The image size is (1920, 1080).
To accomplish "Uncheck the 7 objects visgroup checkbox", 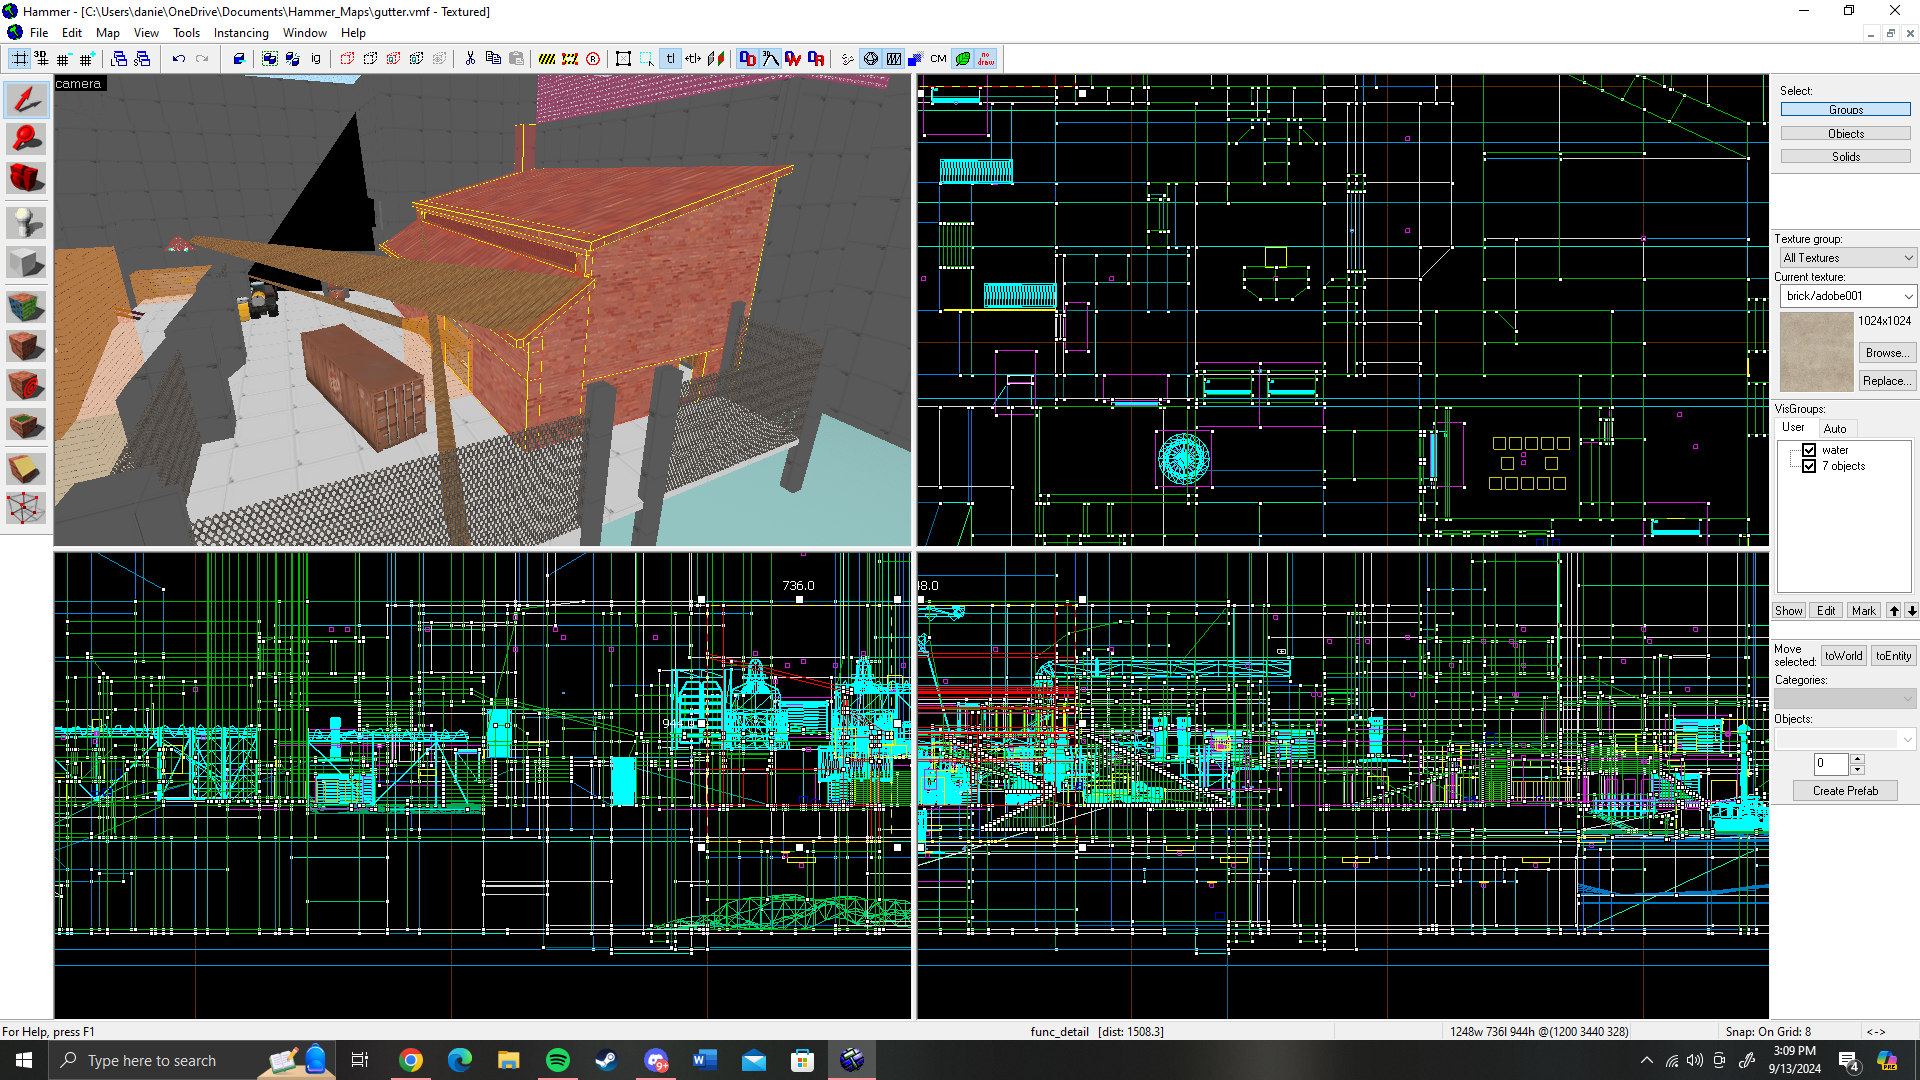I will click(x=1809, y=466).
